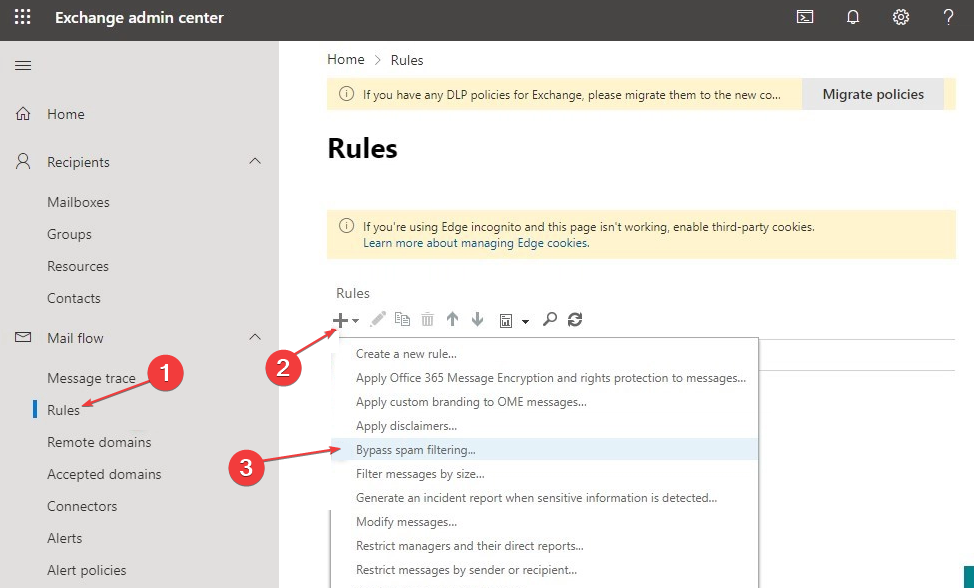Click the search magnifier icon
Image resolution: width=974 pixels, height=588 pixels.
[x=549, y=319]
